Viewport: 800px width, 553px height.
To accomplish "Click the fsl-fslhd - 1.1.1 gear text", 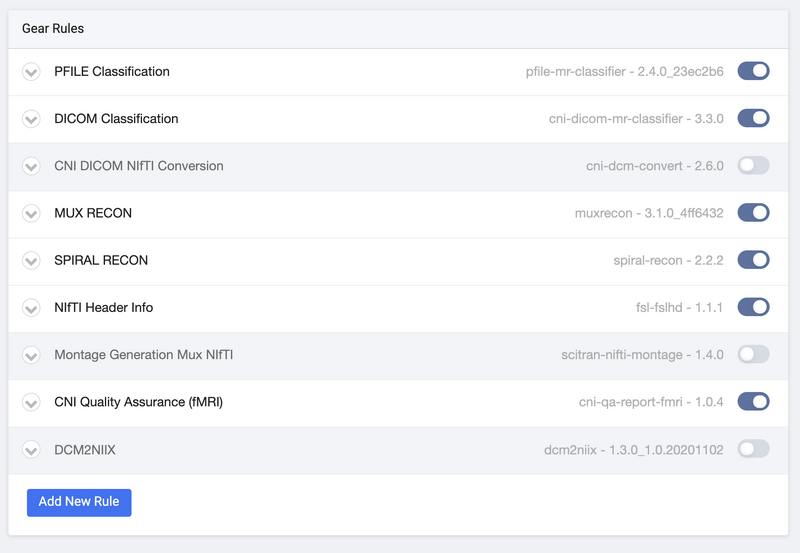I will (680, 307).
